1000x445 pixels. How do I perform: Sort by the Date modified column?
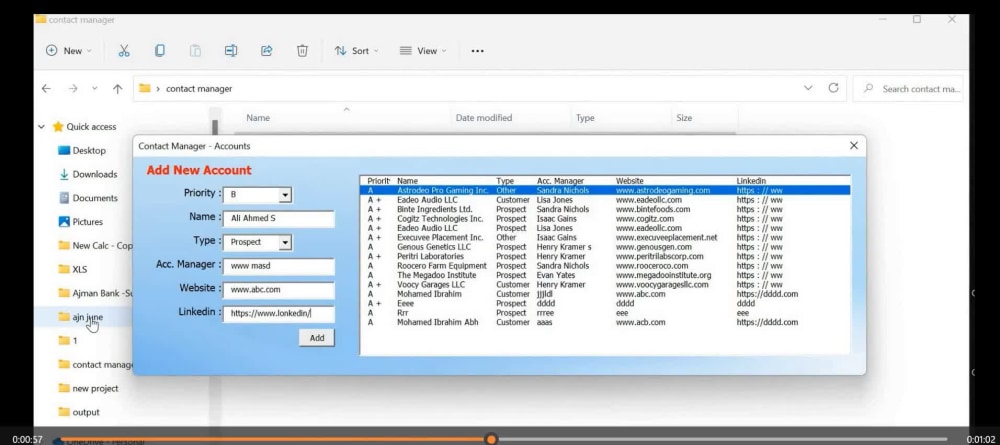[x=484, y=118]
